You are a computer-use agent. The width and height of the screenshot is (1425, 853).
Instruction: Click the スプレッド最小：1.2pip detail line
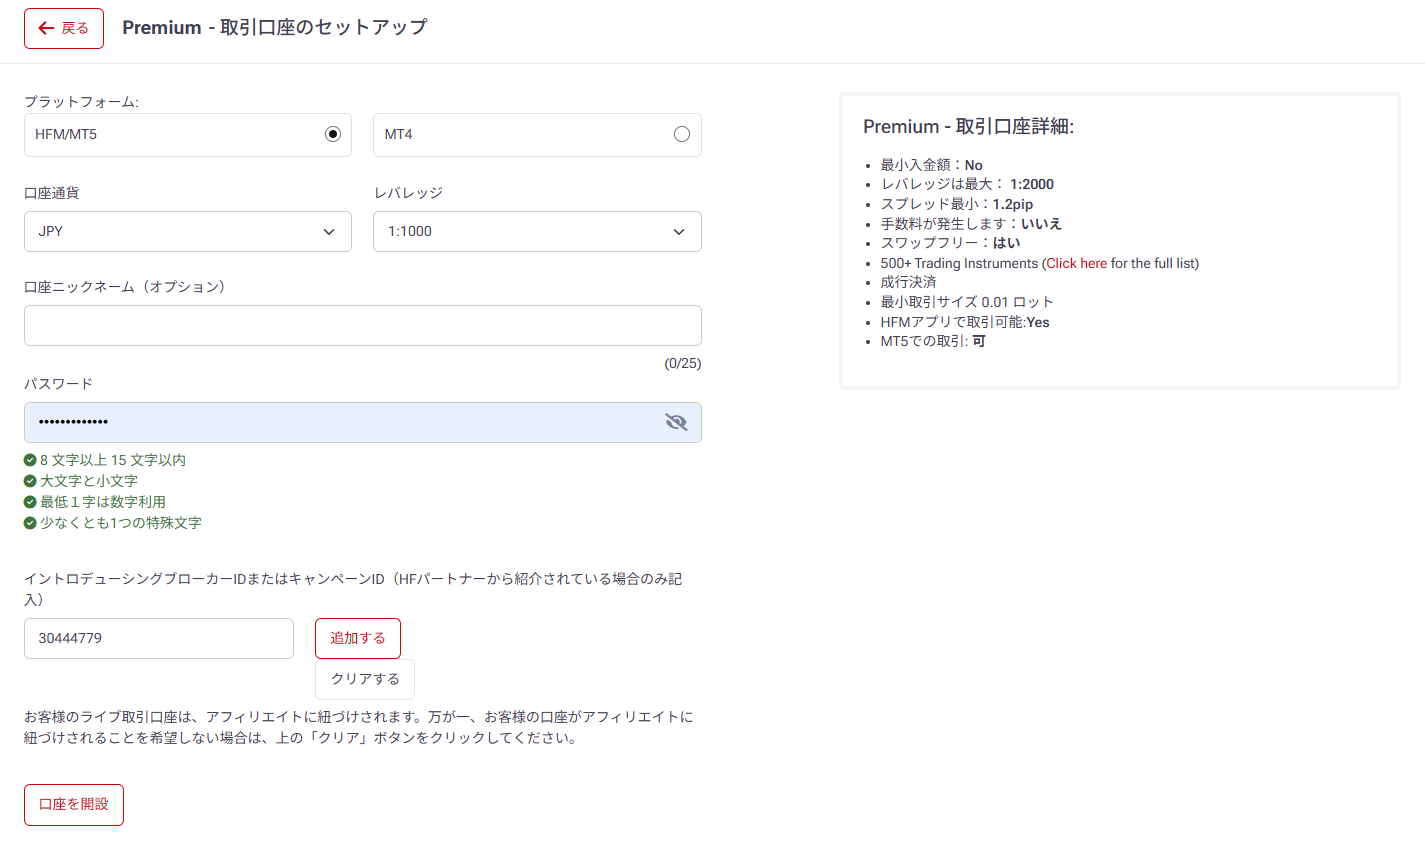pos(957,204)
